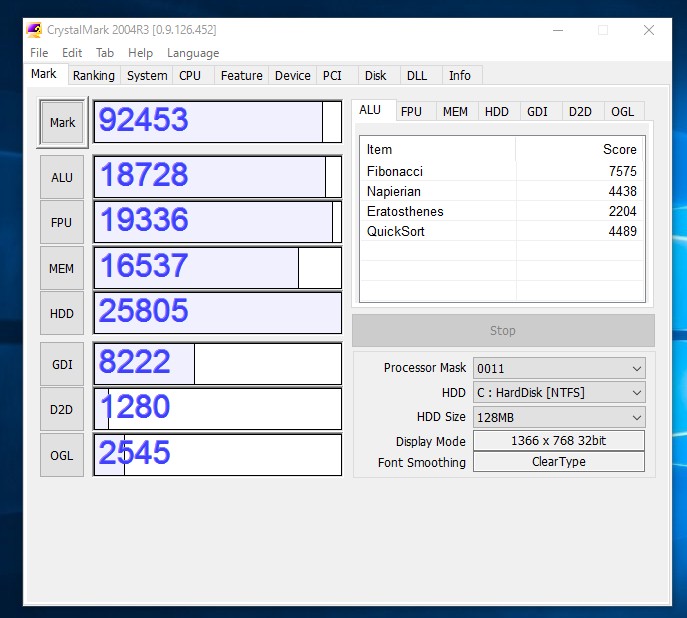Screen dimensions: 687x618
Task: Click the HDD score bar 25805
Action: coord(218,313)
